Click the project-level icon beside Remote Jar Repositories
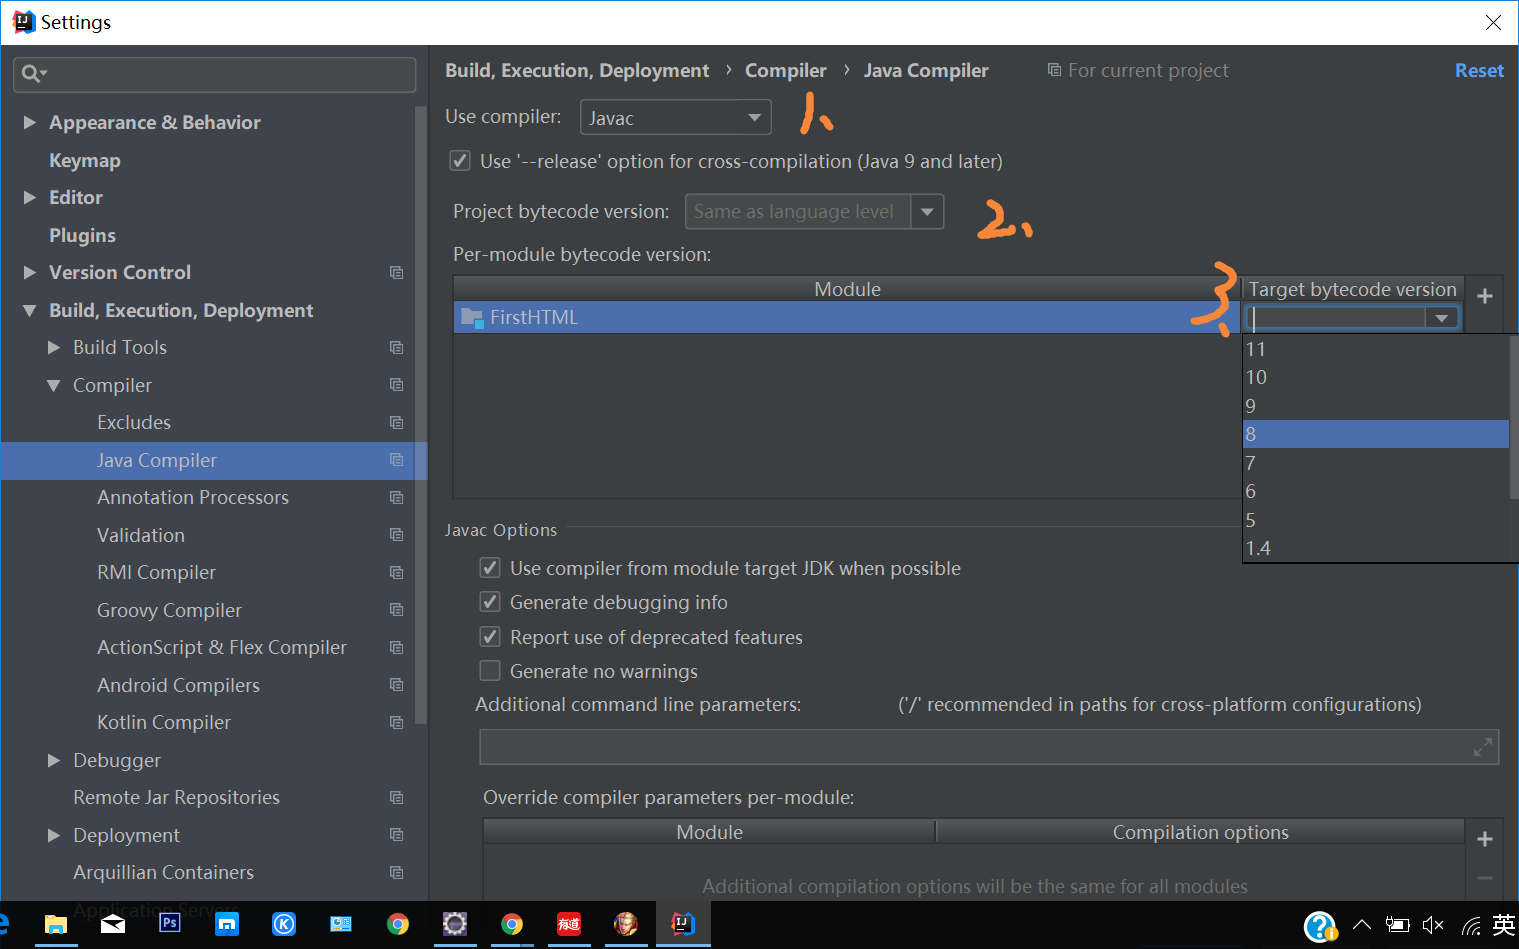1519x949 pixels. tap(396, 797)
